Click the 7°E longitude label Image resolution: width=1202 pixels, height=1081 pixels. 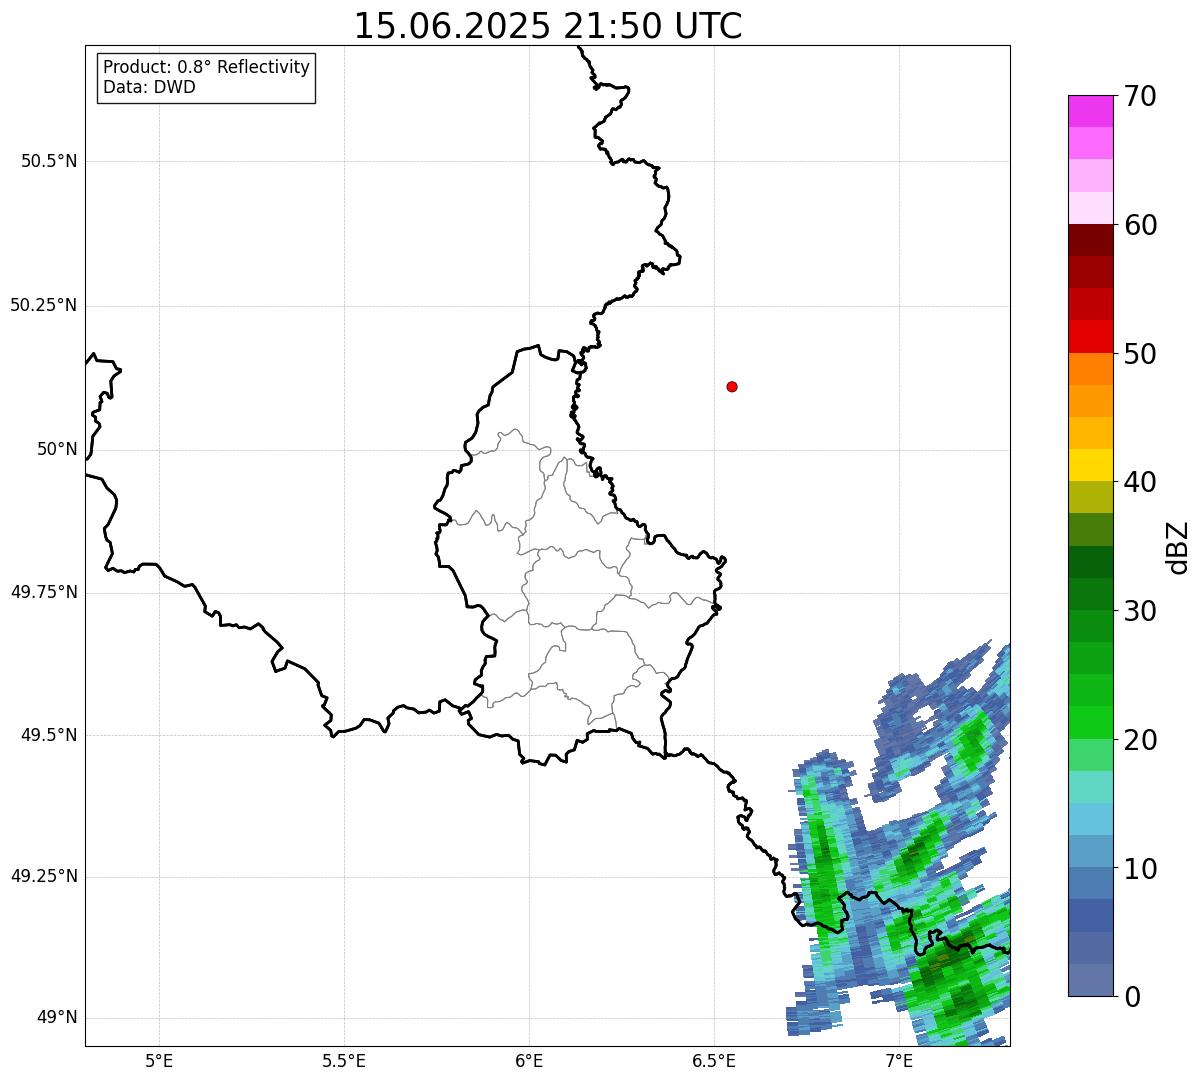[x=899, y=1060]
